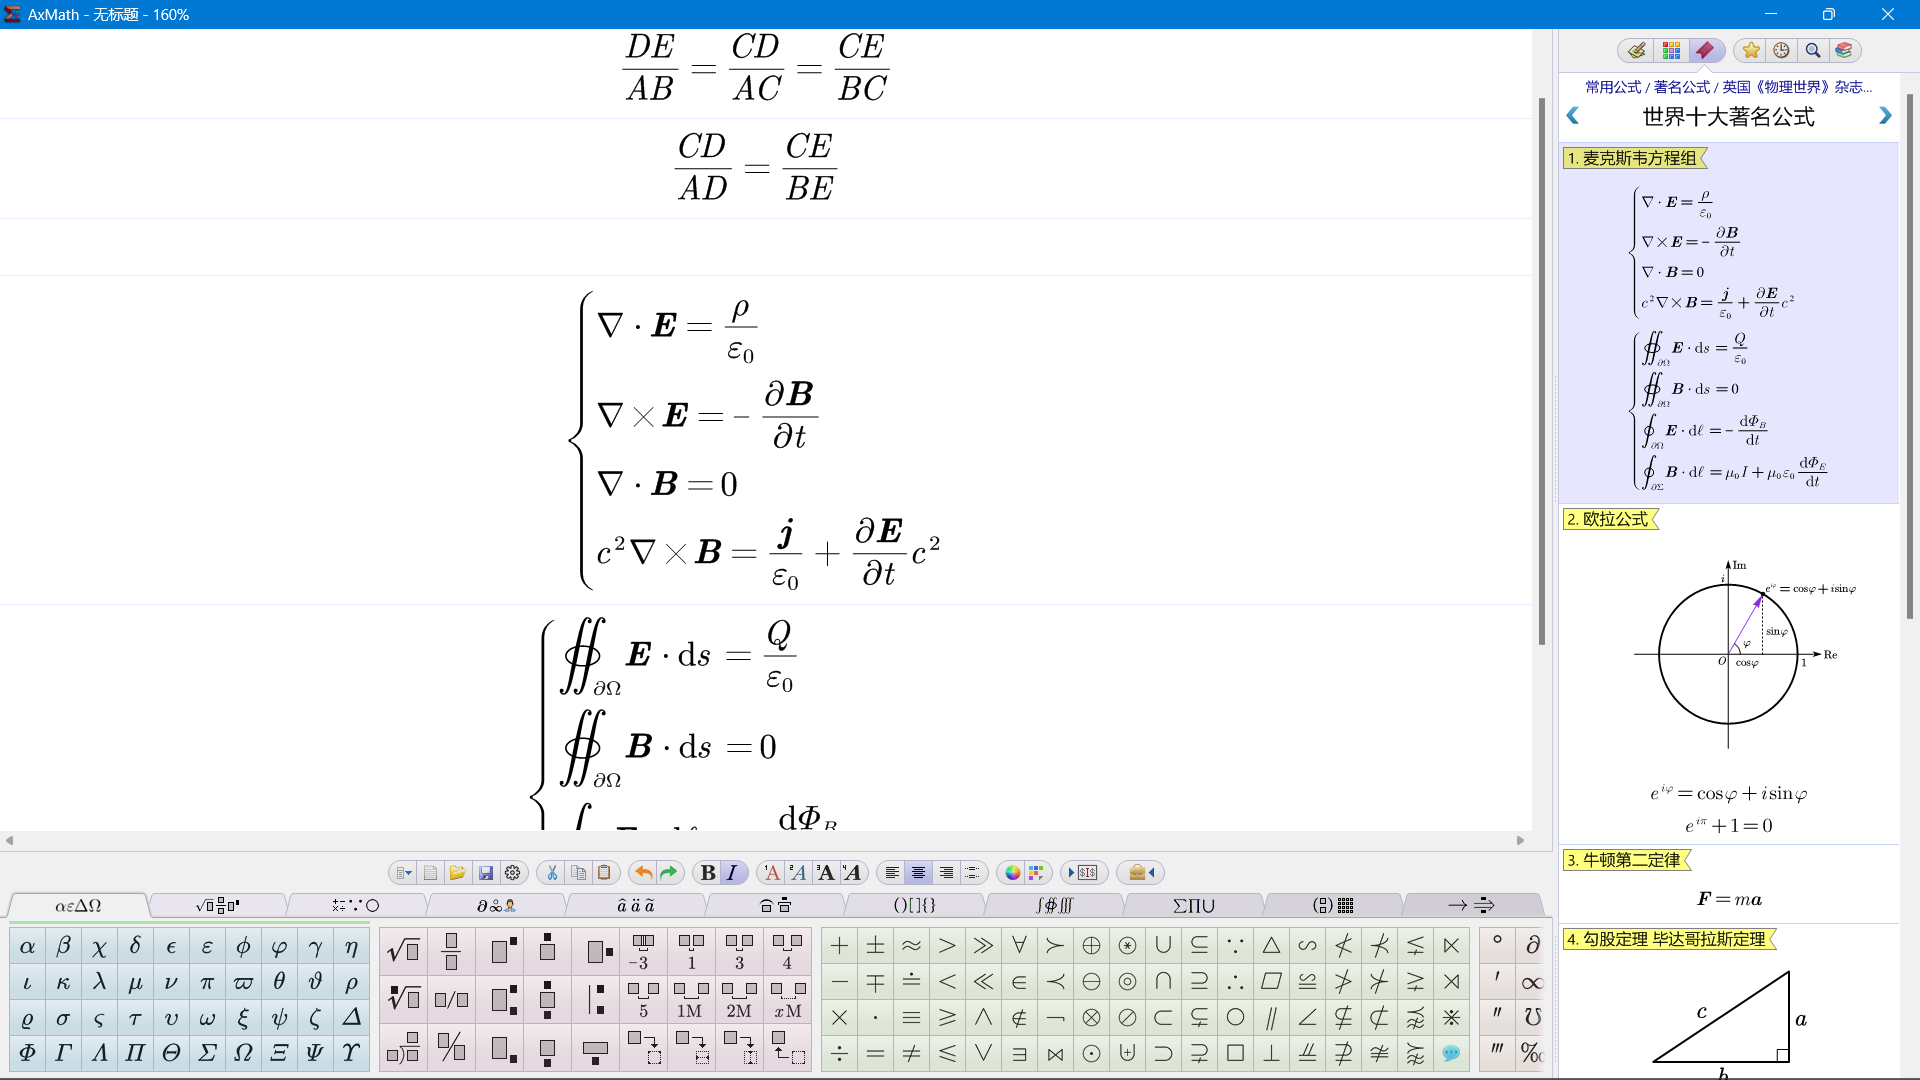
Task: Click the editor vertical scrollbar
Action: pyautogui.click(x=1542, y=370)
